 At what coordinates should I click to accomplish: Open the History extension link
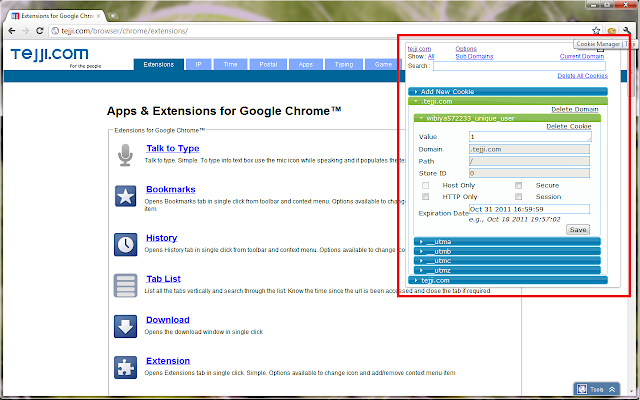tap(162, 238)
